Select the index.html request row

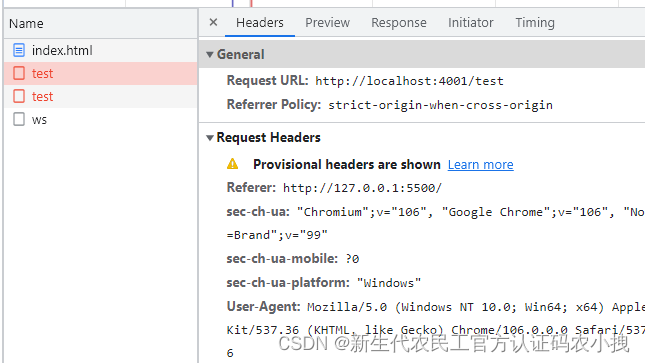coord(101,50)
